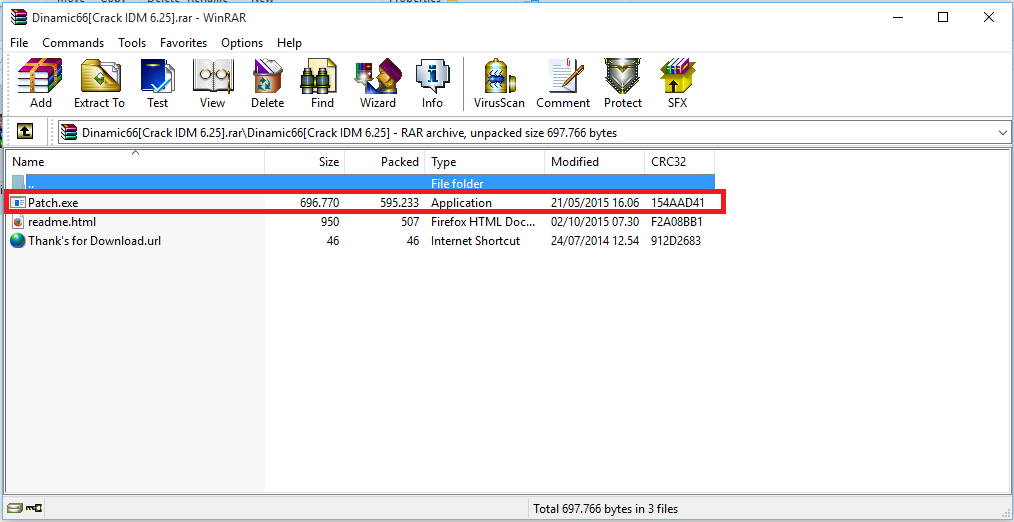The image size is (1014, 522).
Task: Open the File menu
Action: [19, 43]
